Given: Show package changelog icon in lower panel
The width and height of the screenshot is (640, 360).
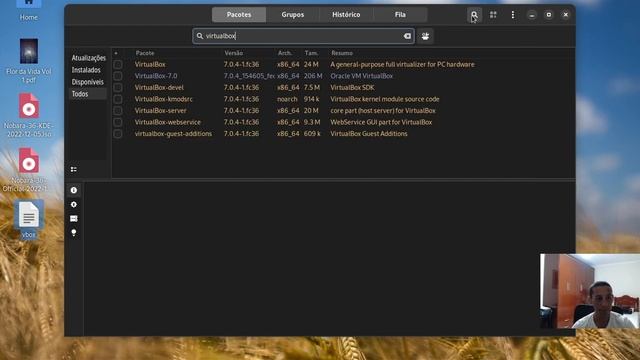Looking at the screenshot, I should [73, 233].
